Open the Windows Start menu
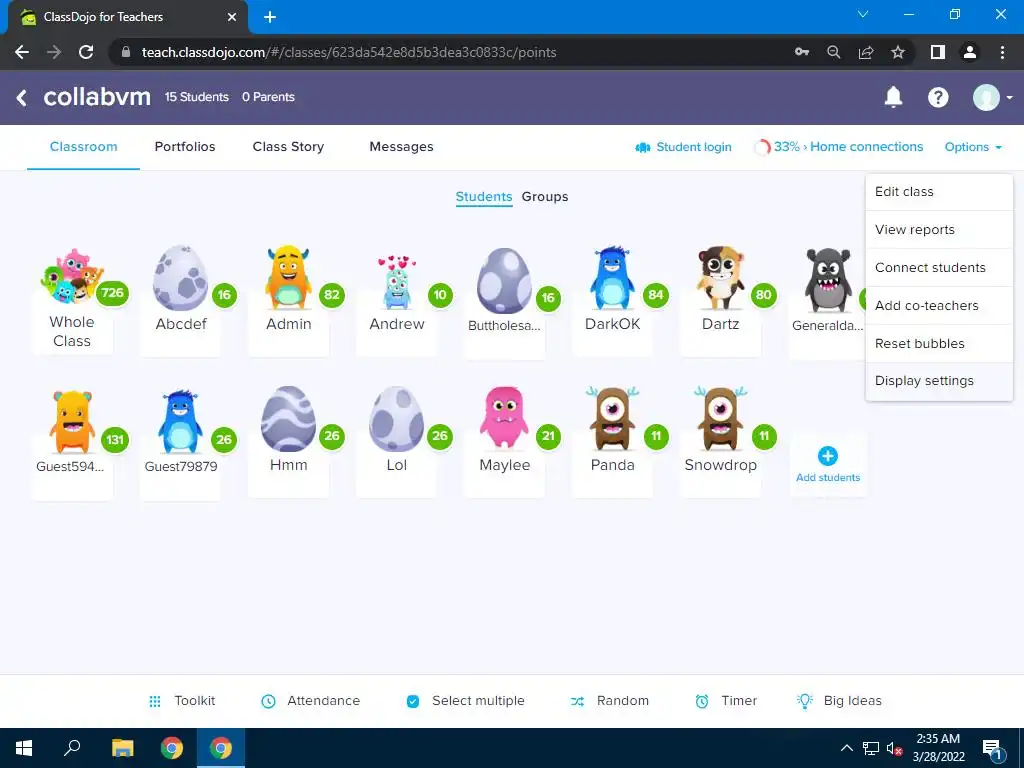Image resolution: width=1024 pixels, height=768 pixels. (x=24, y=748)
